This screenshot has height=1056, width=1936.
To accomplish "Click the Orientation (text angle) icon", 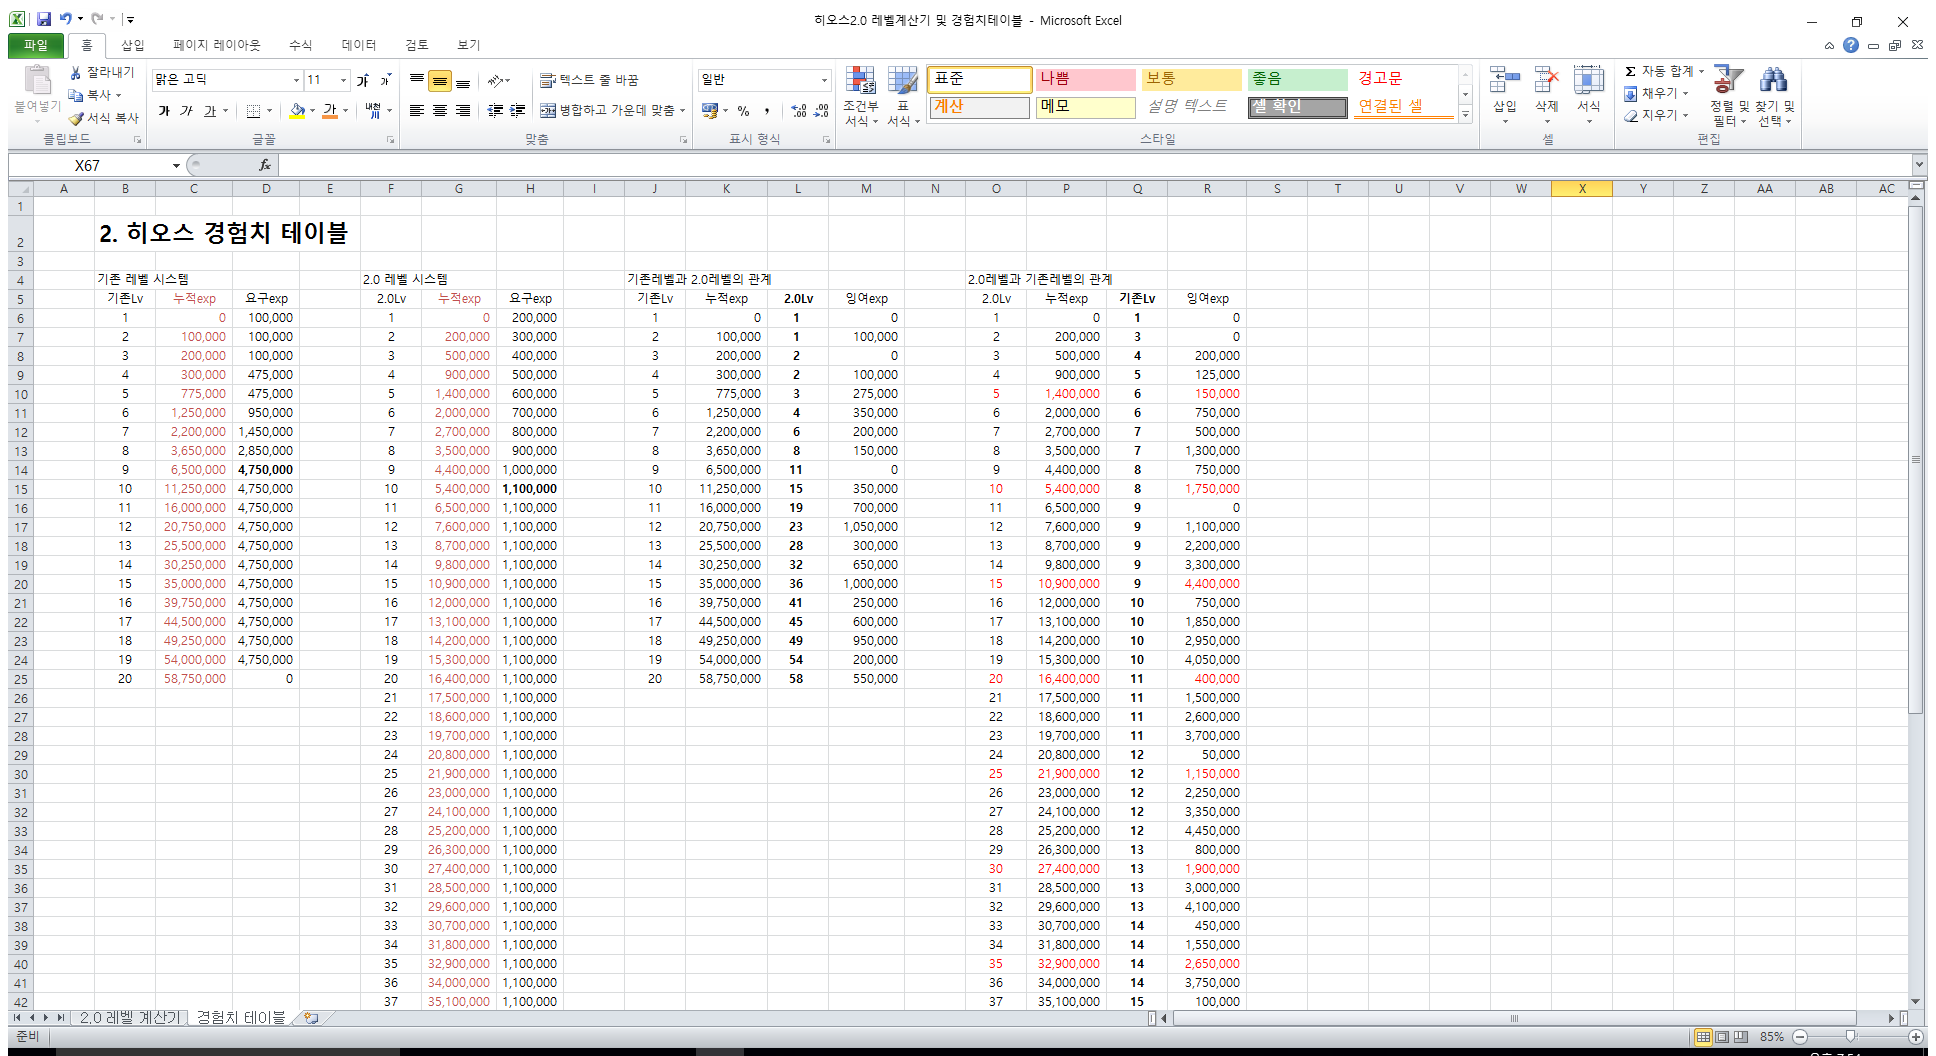I will 495,81.
